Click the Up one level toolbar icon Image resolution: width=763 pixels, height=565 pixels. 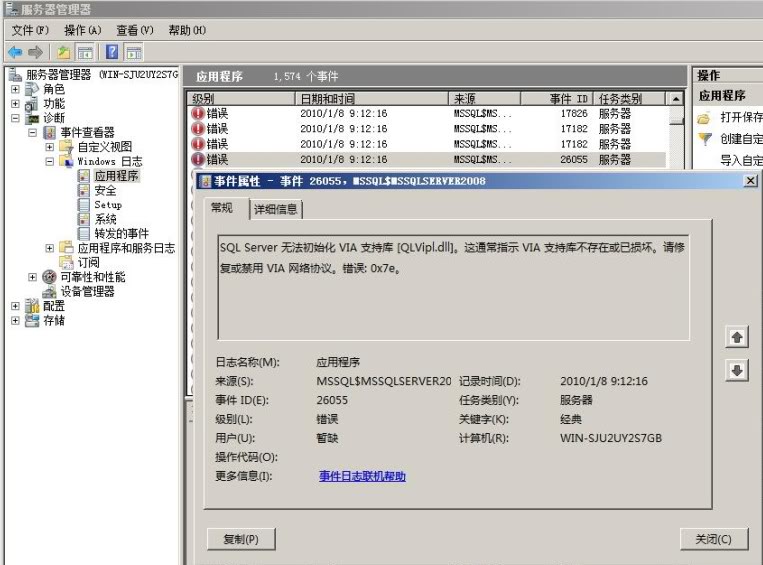64,52
